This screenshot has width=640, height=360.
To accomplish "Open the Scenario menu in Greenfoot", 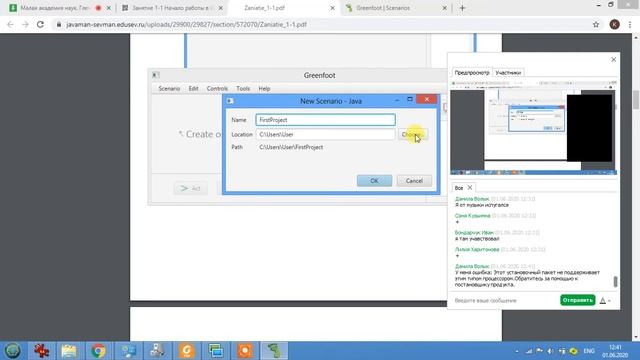I will tap(169, 89).
